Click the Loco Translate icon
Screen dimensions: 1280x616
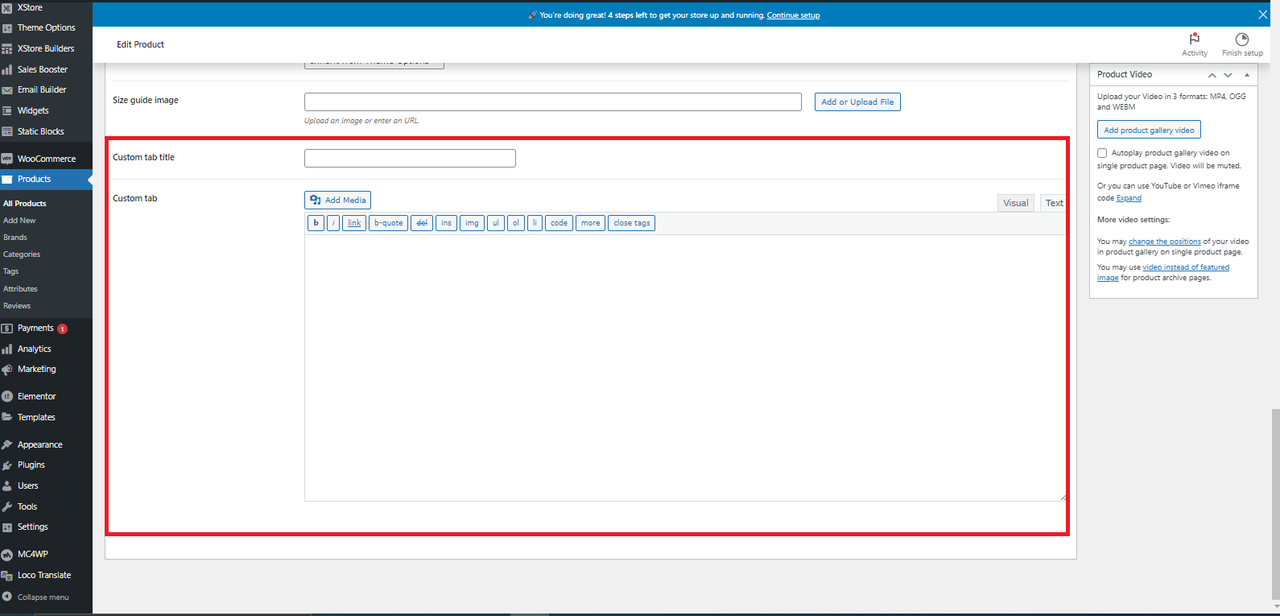coord(7,575)
